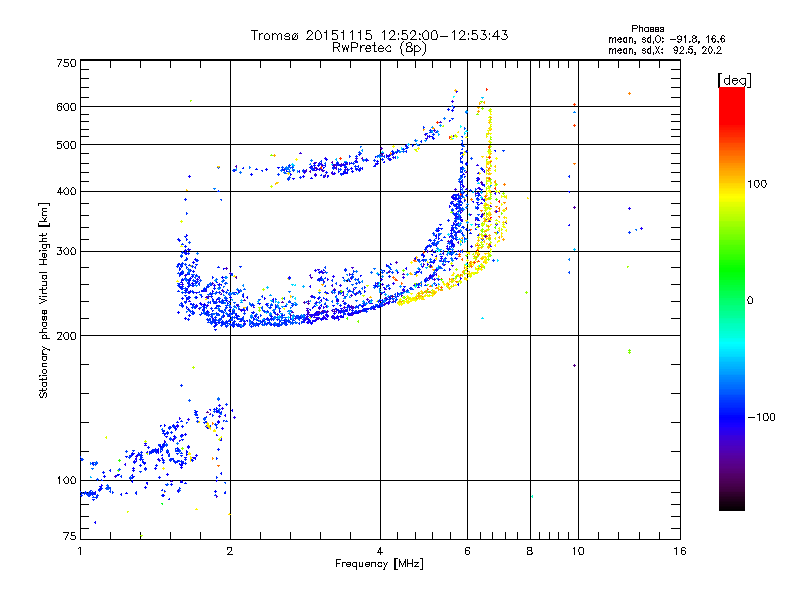Click the 0 label beside the colorbar
Viewport: 800px width, 600px height.
coord(750,301)
